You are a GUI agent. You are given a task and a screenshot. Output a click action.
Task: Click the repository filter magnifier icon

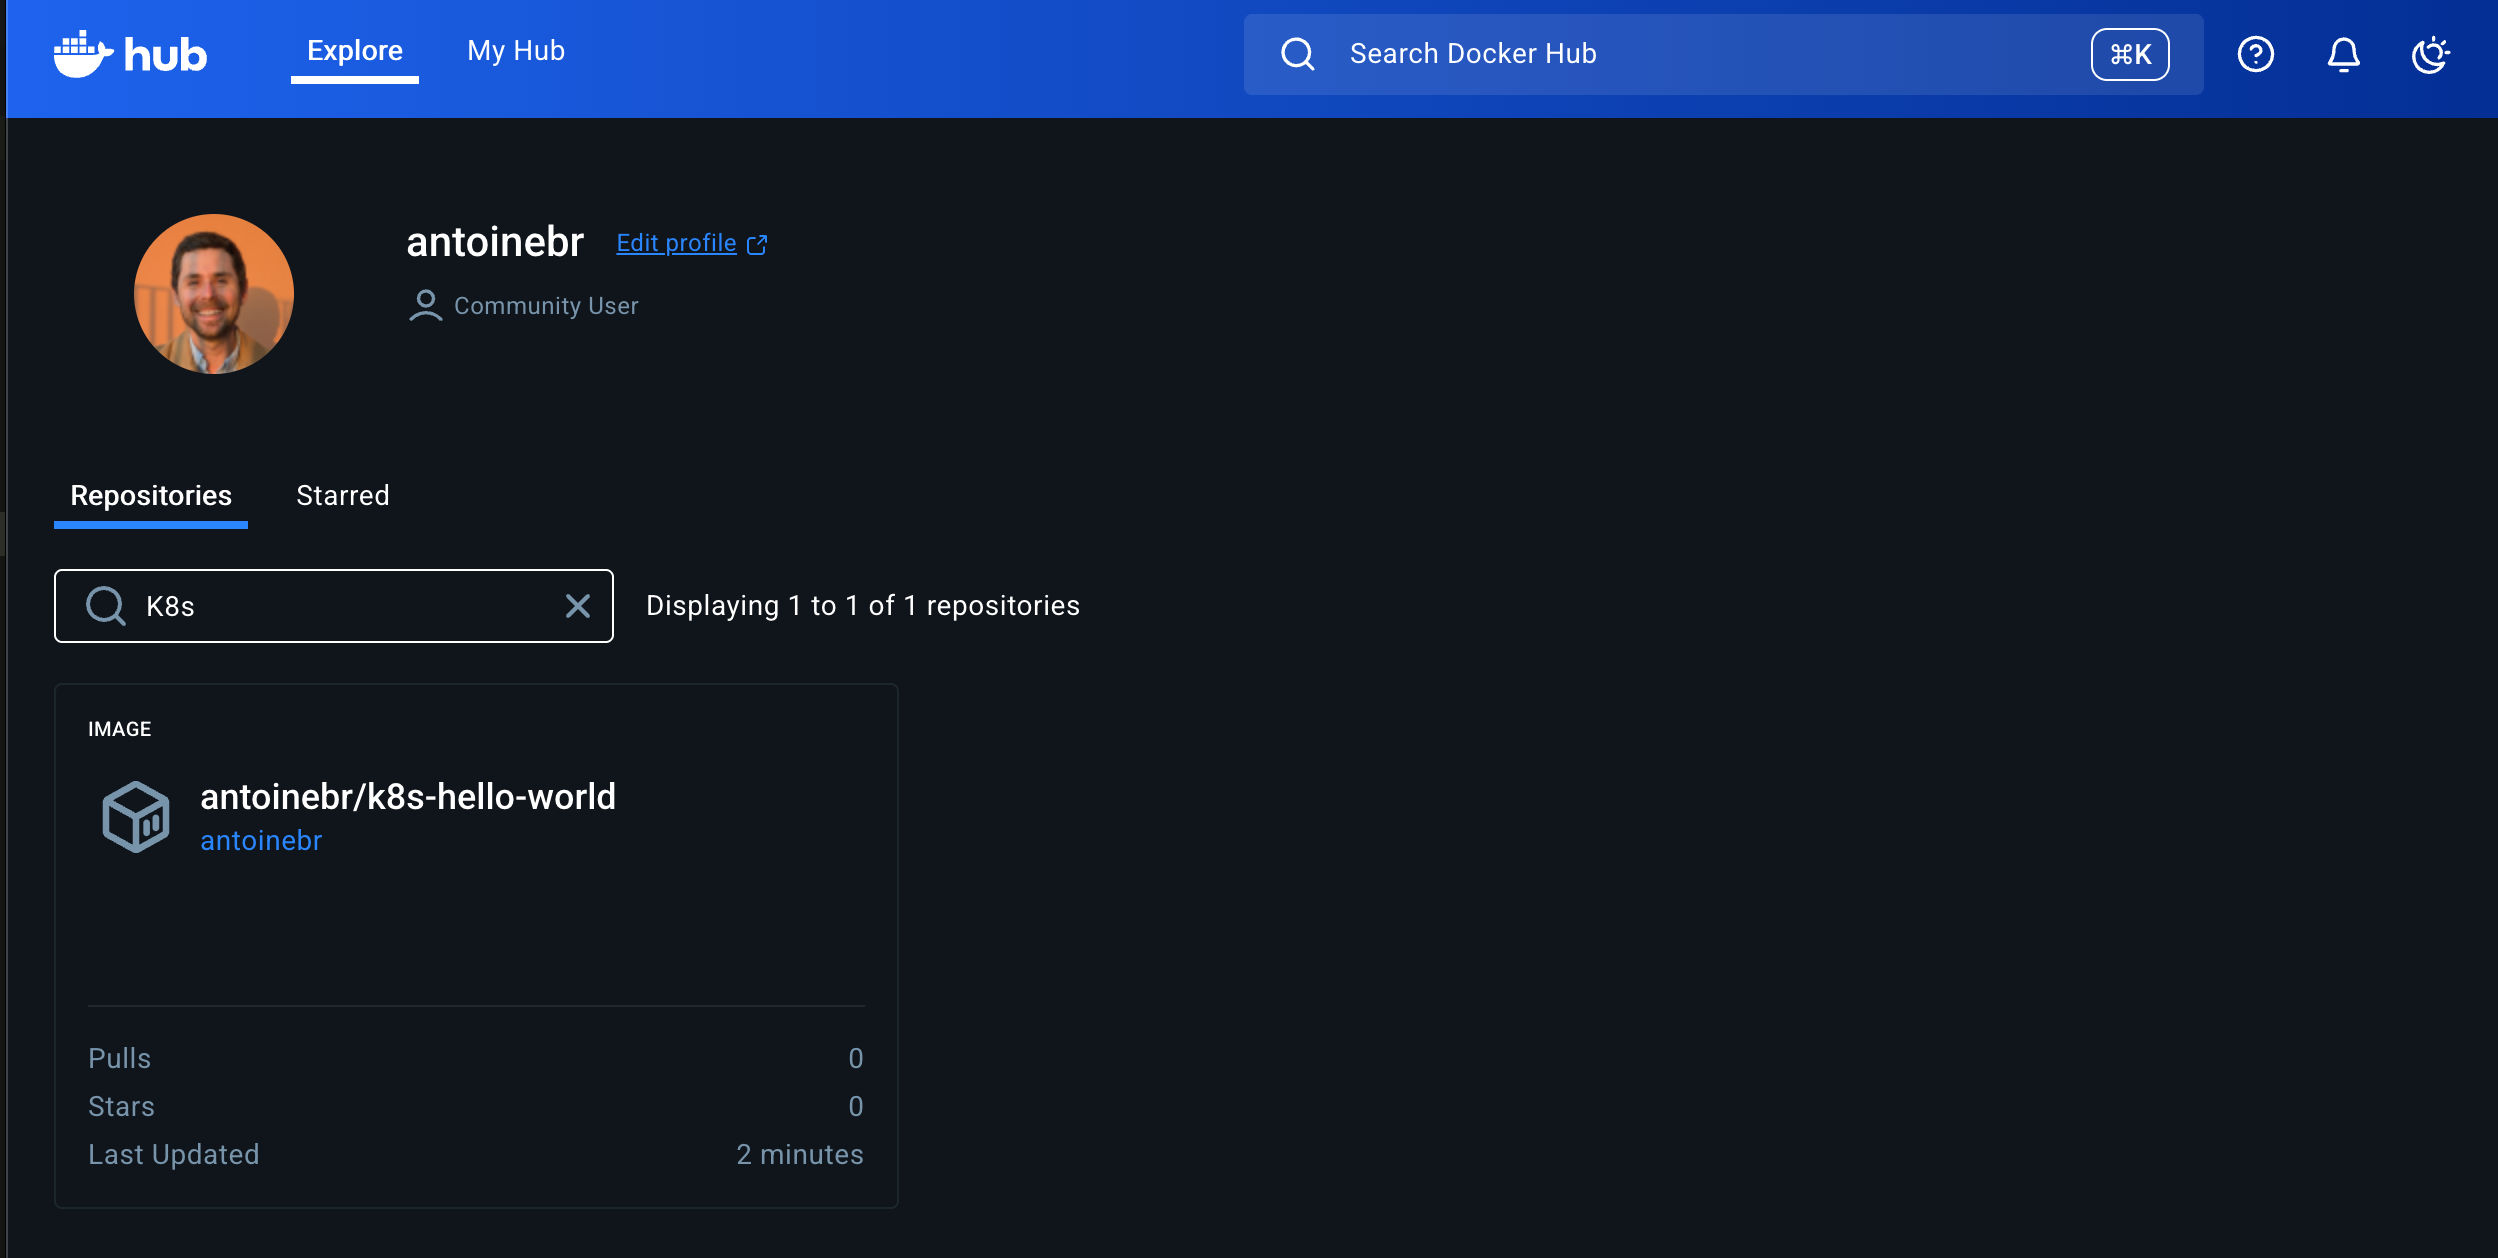point(105,606)
